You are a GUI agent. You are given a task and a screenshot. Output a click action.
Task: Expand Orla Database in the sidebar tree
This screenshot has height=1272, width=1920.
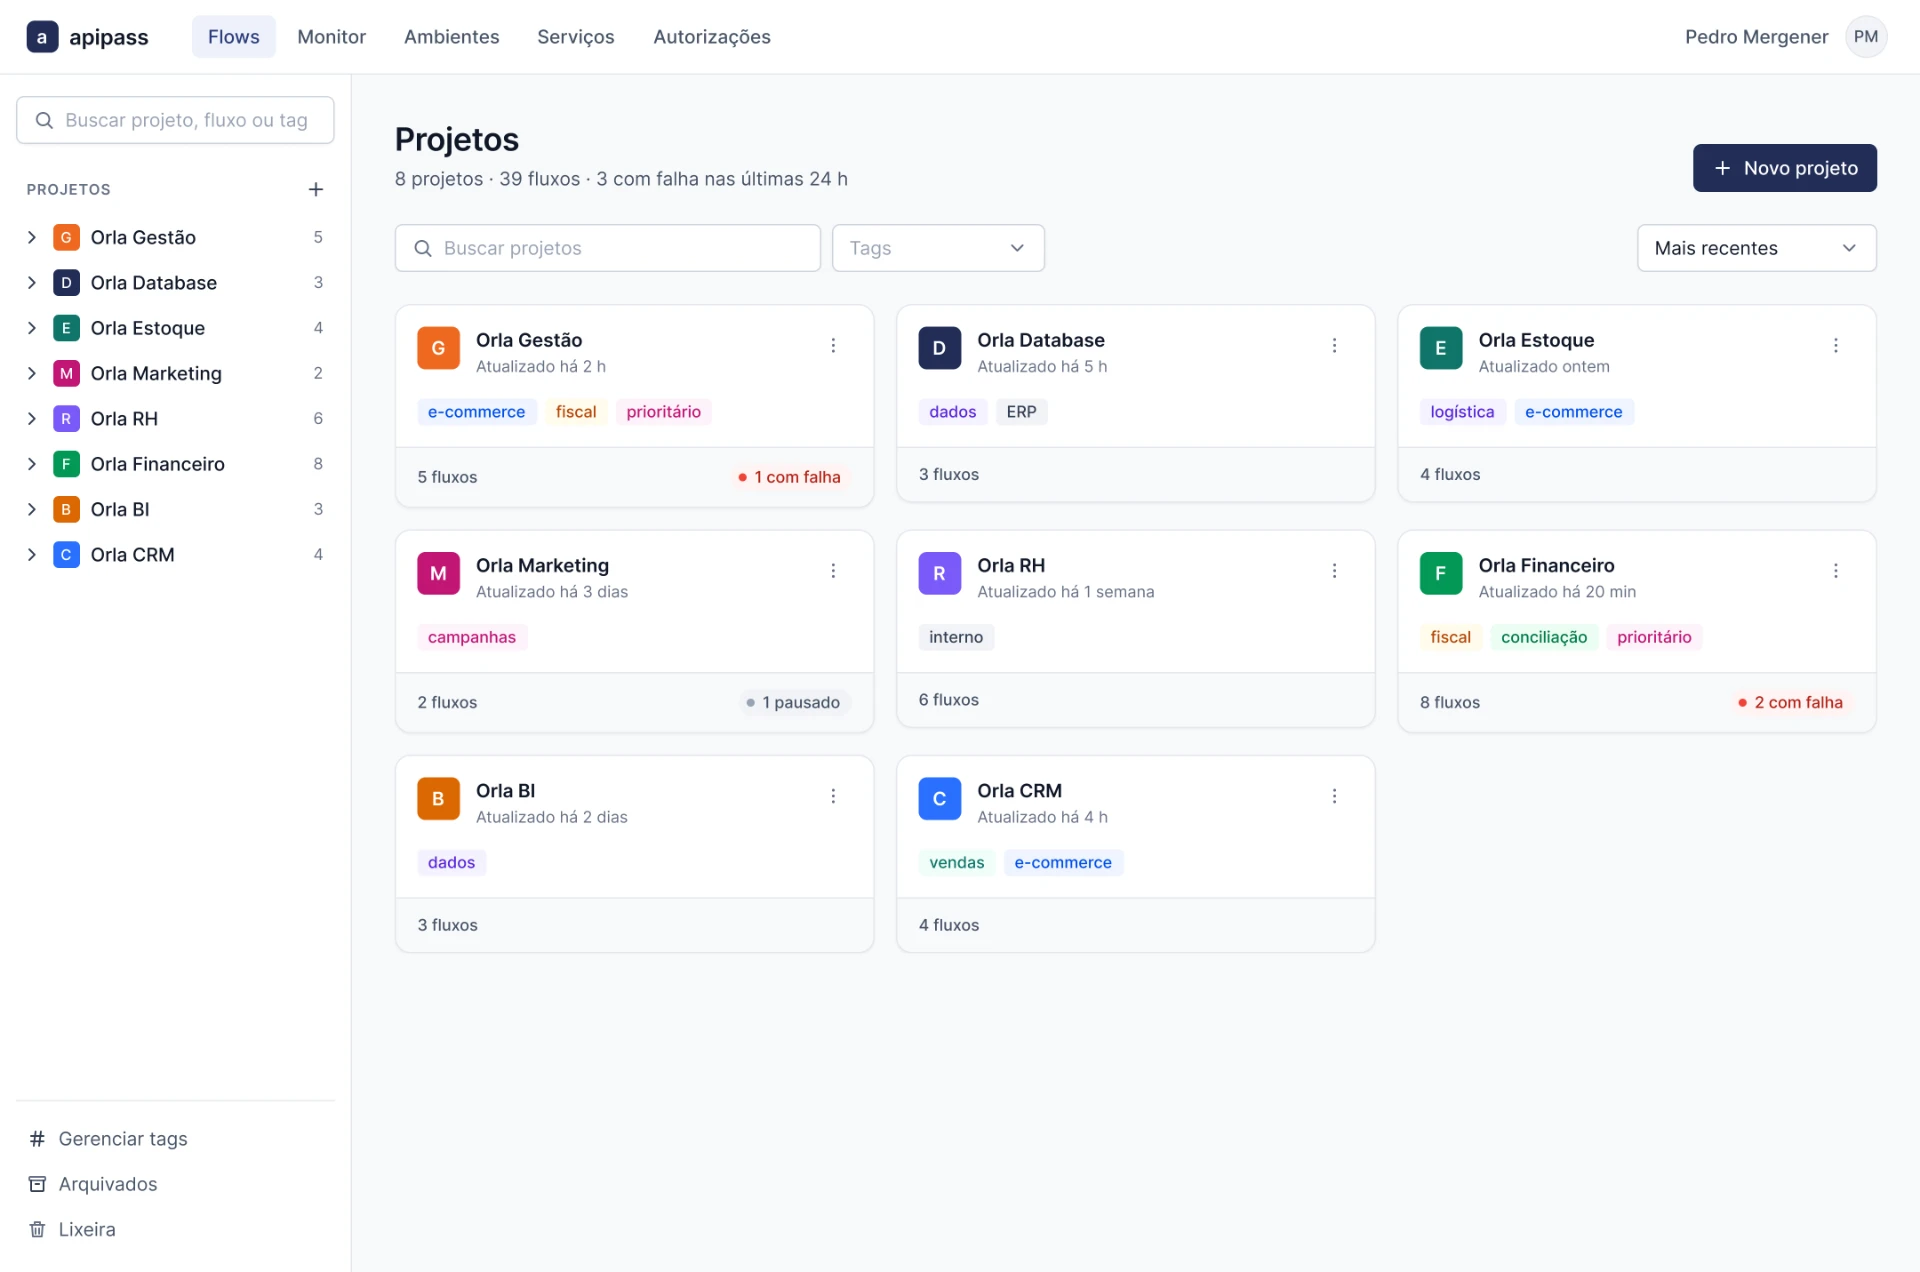(32, 282)
